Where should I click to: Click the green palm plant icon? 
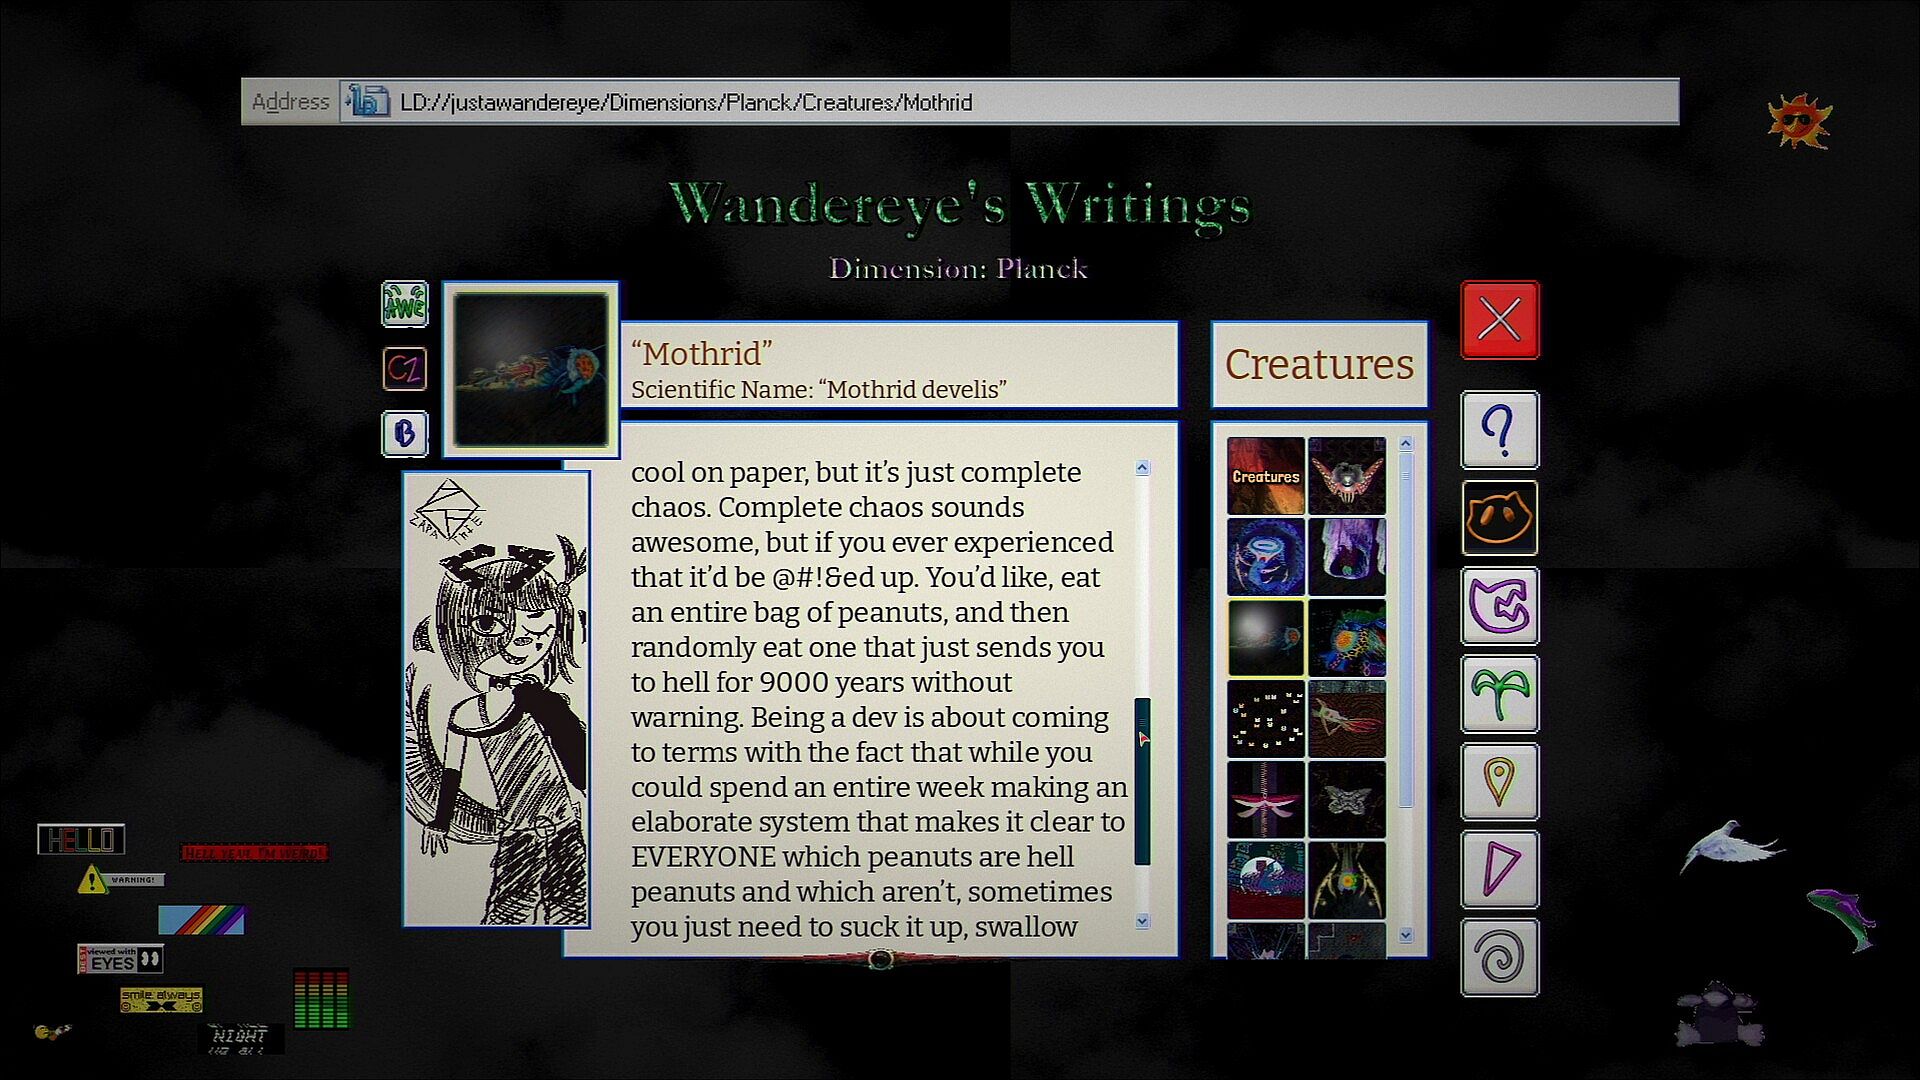(x=1499, y=693)
